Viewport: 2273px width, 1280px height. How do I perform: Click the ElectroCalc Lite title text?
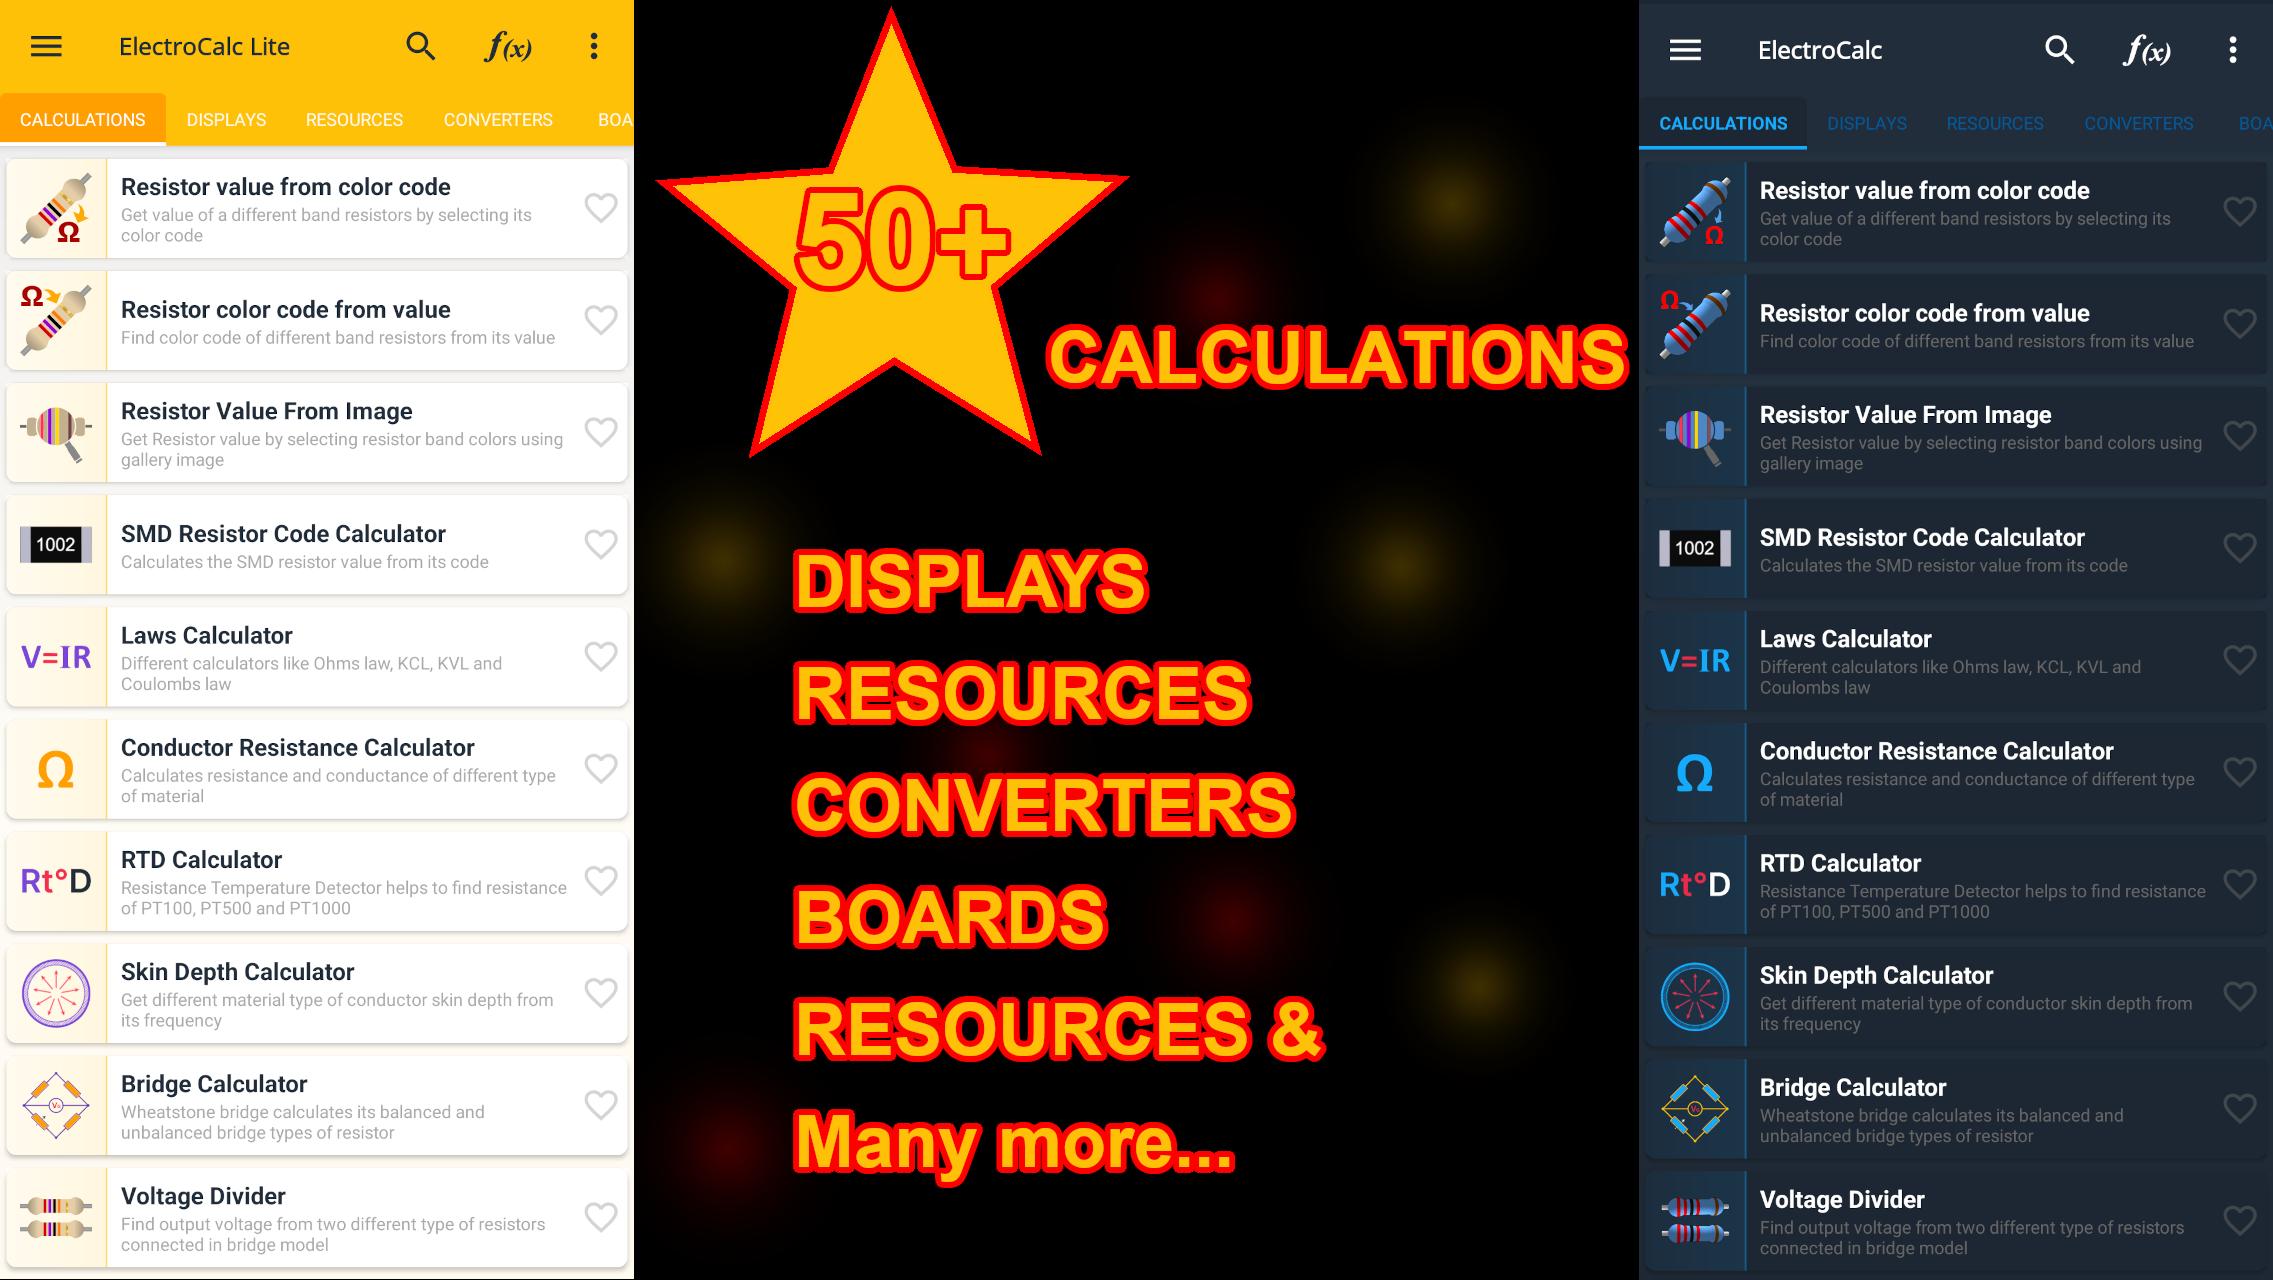[x=204, y=46]
